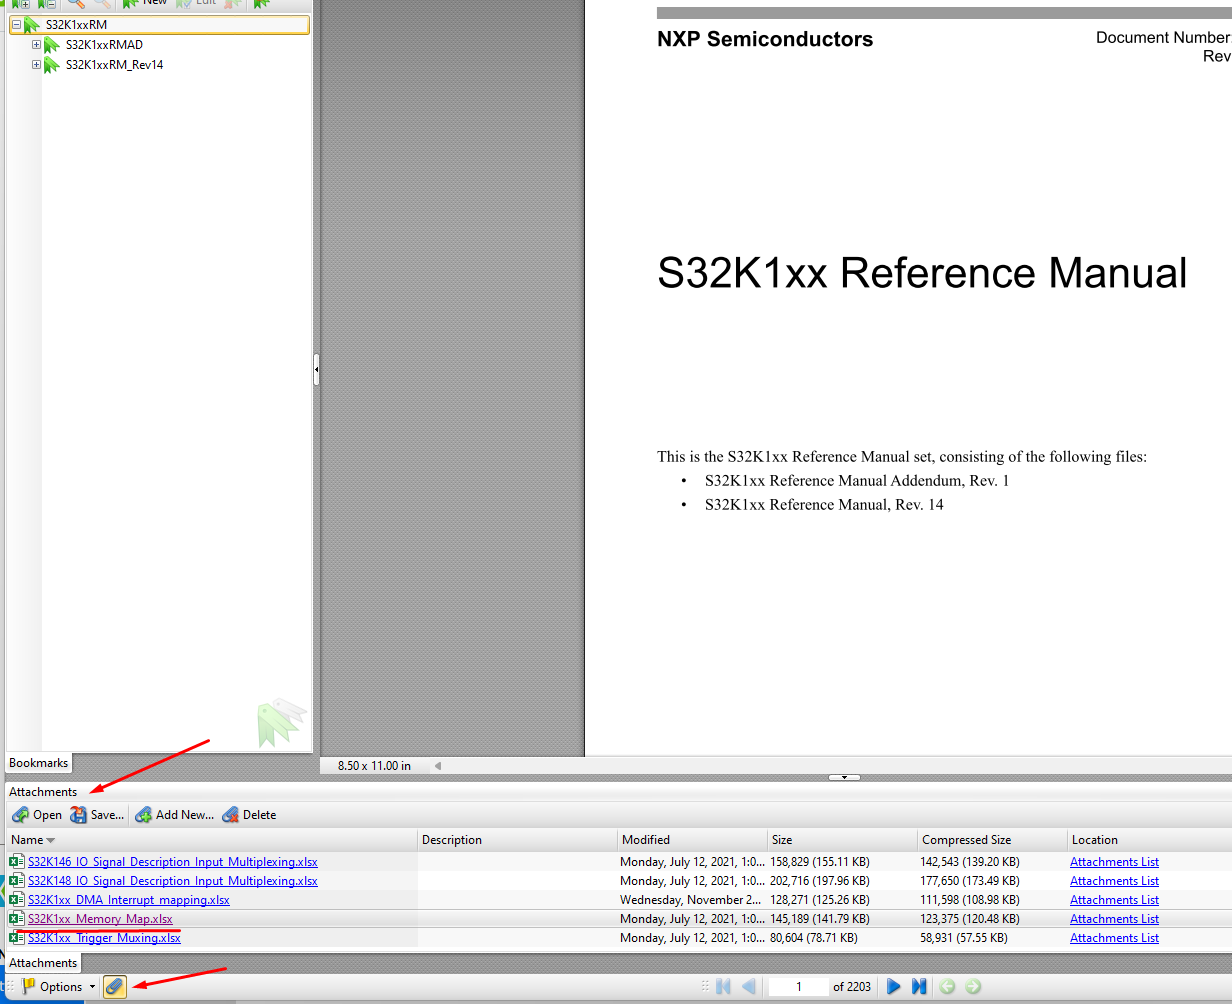Switch to the Bookmarks tab
Screen dimensions: 1232x1004
pyautogui.click(x=38, y=762)
